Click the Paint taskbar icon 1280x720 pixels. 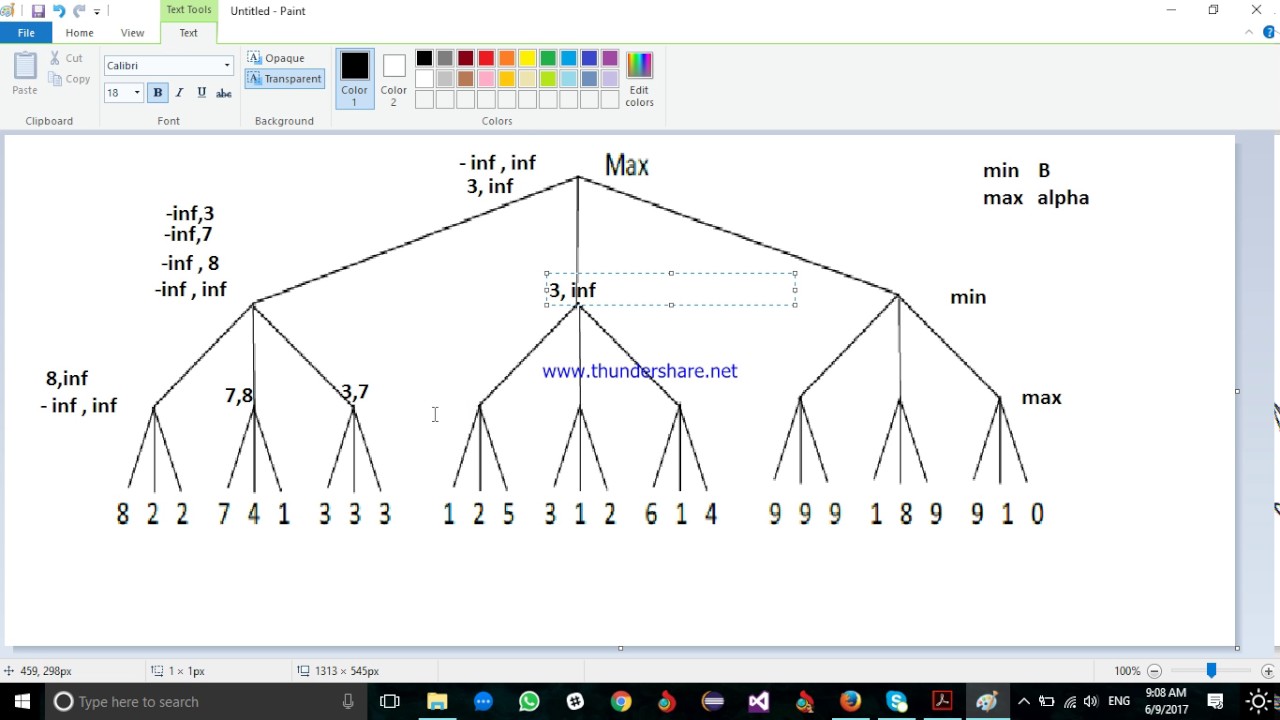(x=987, y=701)
